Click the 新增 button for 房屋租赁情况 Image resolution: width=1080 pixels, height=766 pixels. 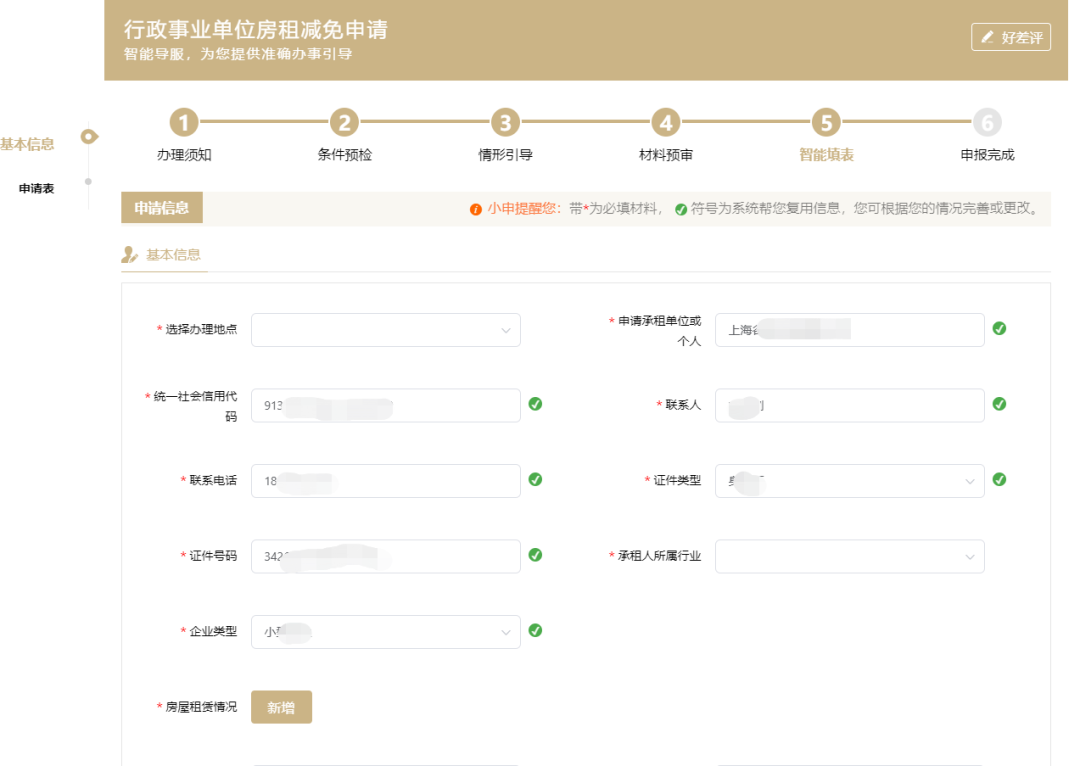click(x=281, y=707)
